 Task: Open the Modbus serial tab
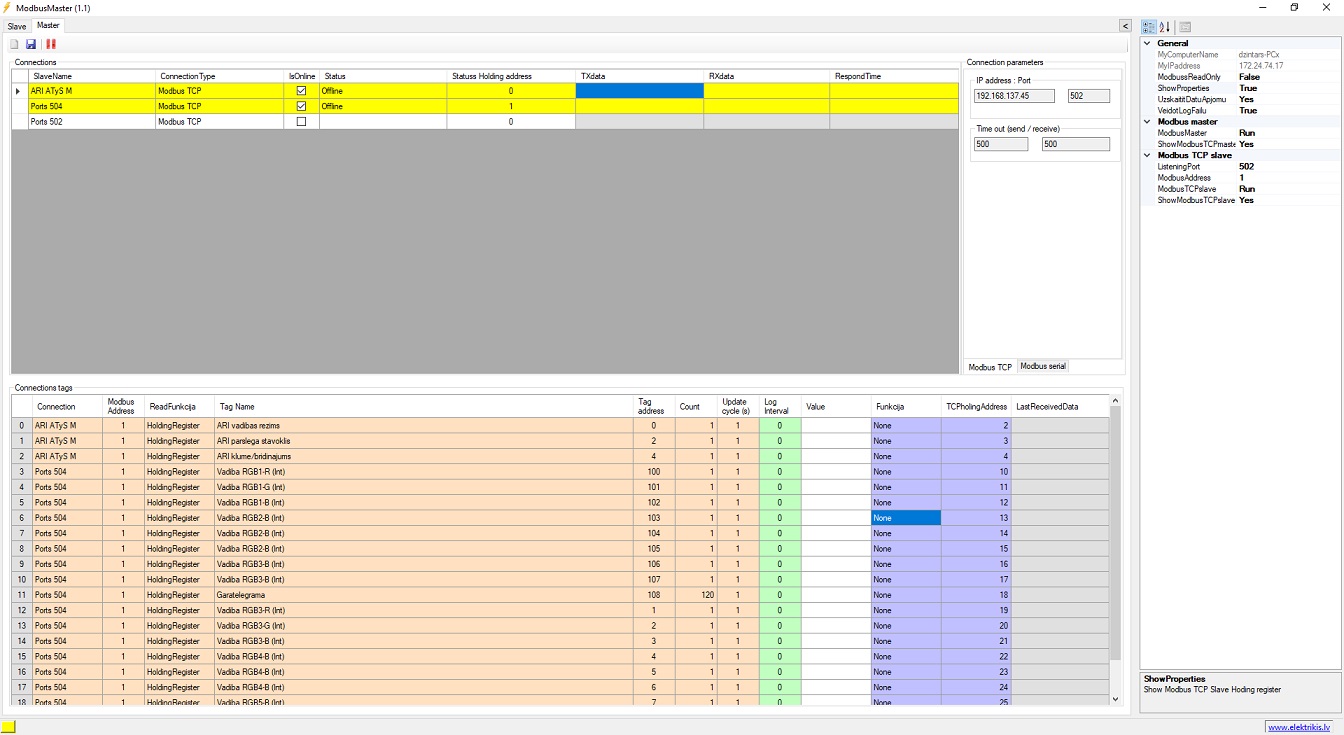click(1043, 367)
